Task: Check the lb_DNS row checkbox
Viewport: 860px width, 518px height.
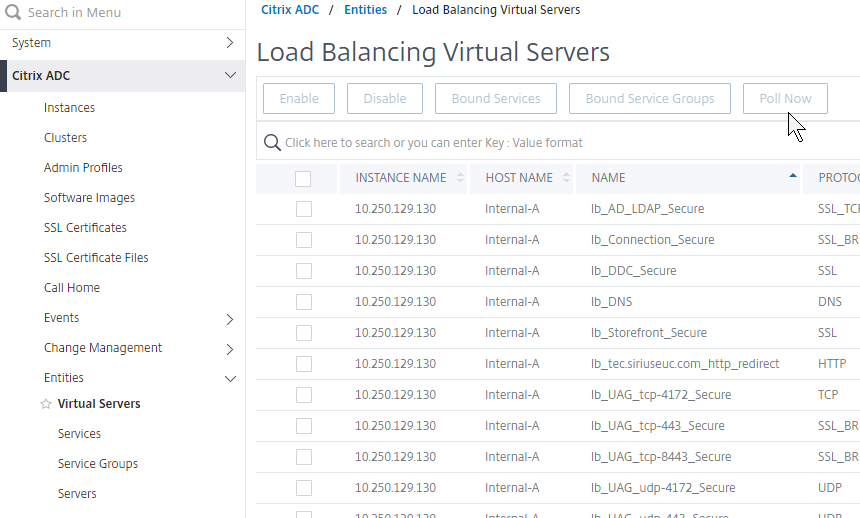Action: [x=303, y=302]
